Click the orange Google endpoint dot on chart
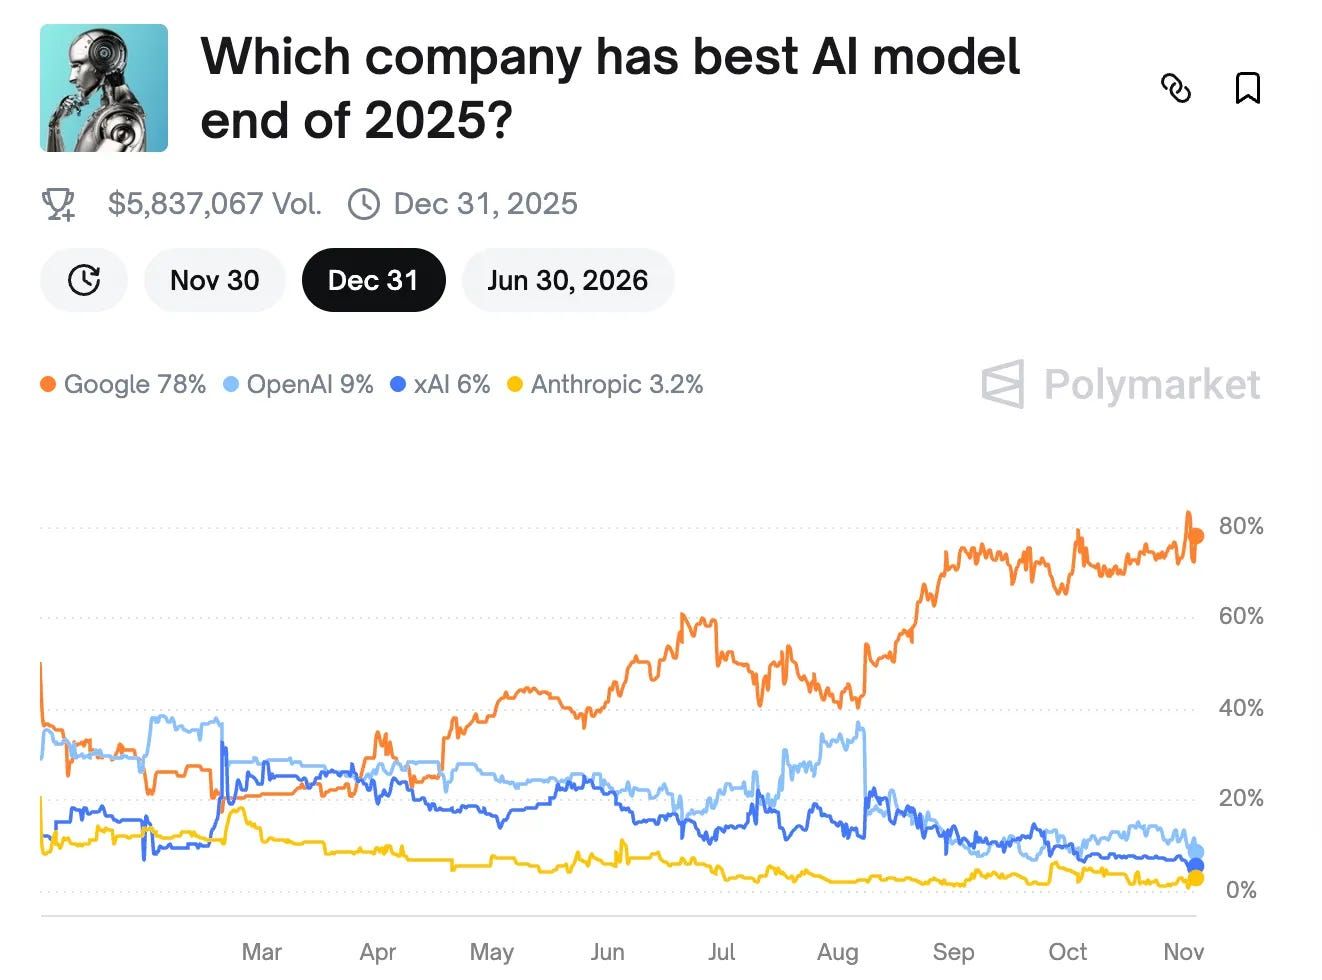The height and width of the screenshot is (980, 1322). 1196,536
